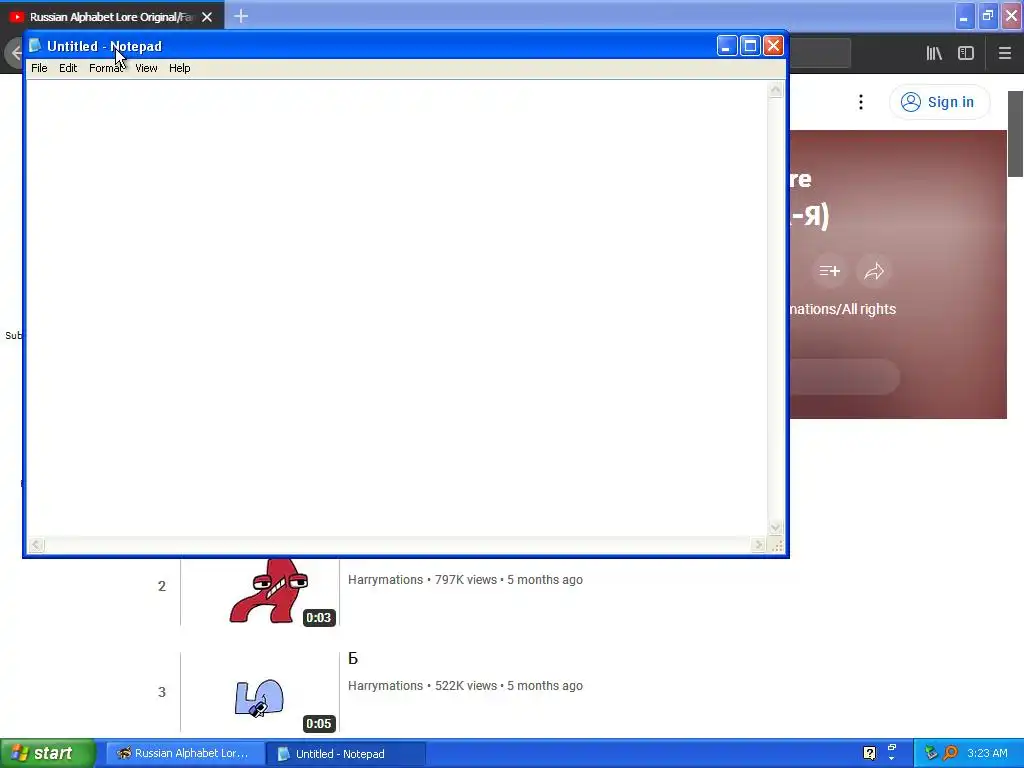Click the Notepad horizontal scrollbar left arrow
The image size is (1024, 768).
point(37,545)
